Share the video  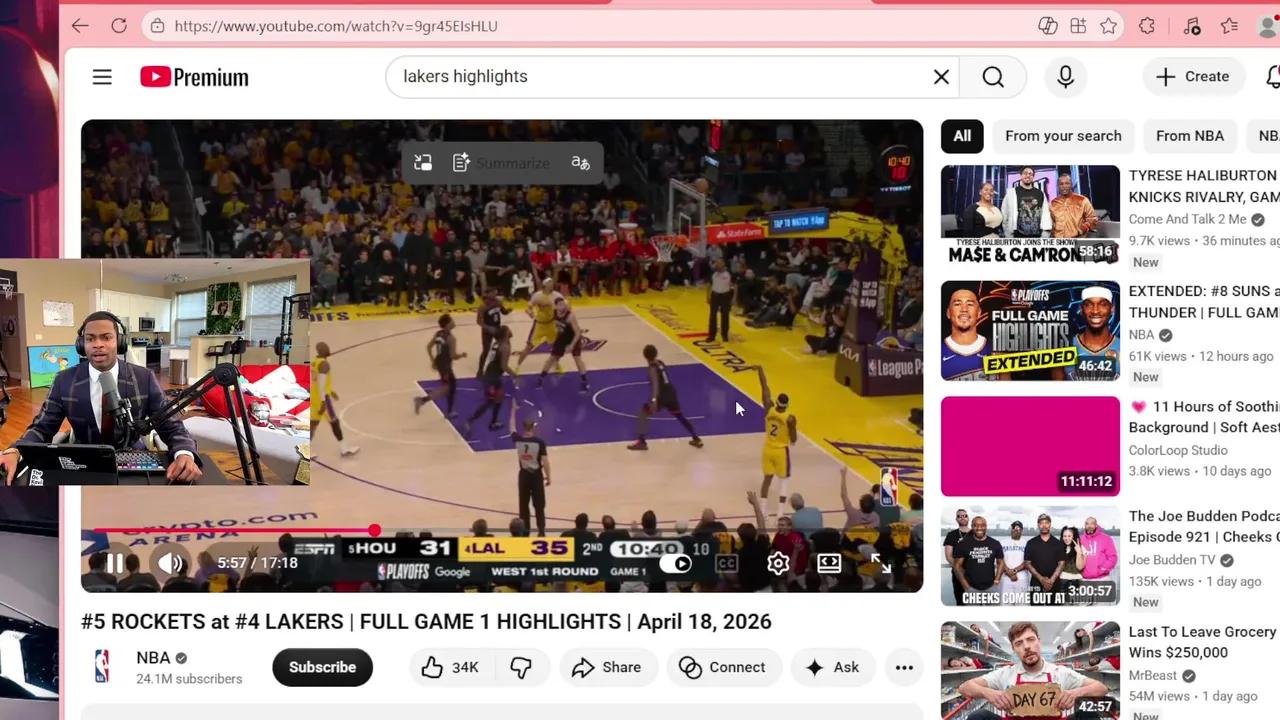pos(607,667)
